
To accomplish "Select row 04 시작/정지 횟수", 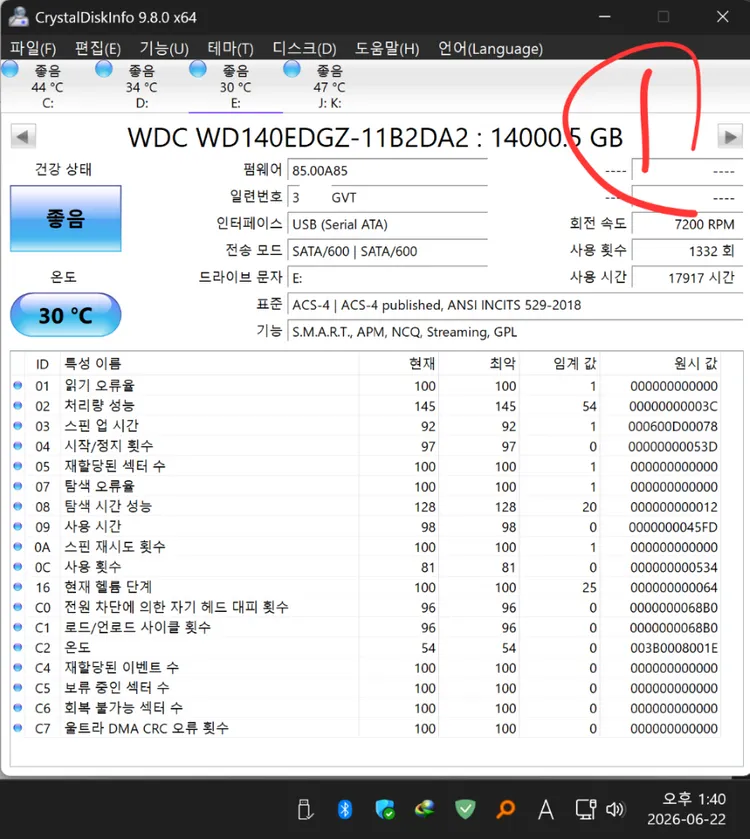I will tap(366, 446).
